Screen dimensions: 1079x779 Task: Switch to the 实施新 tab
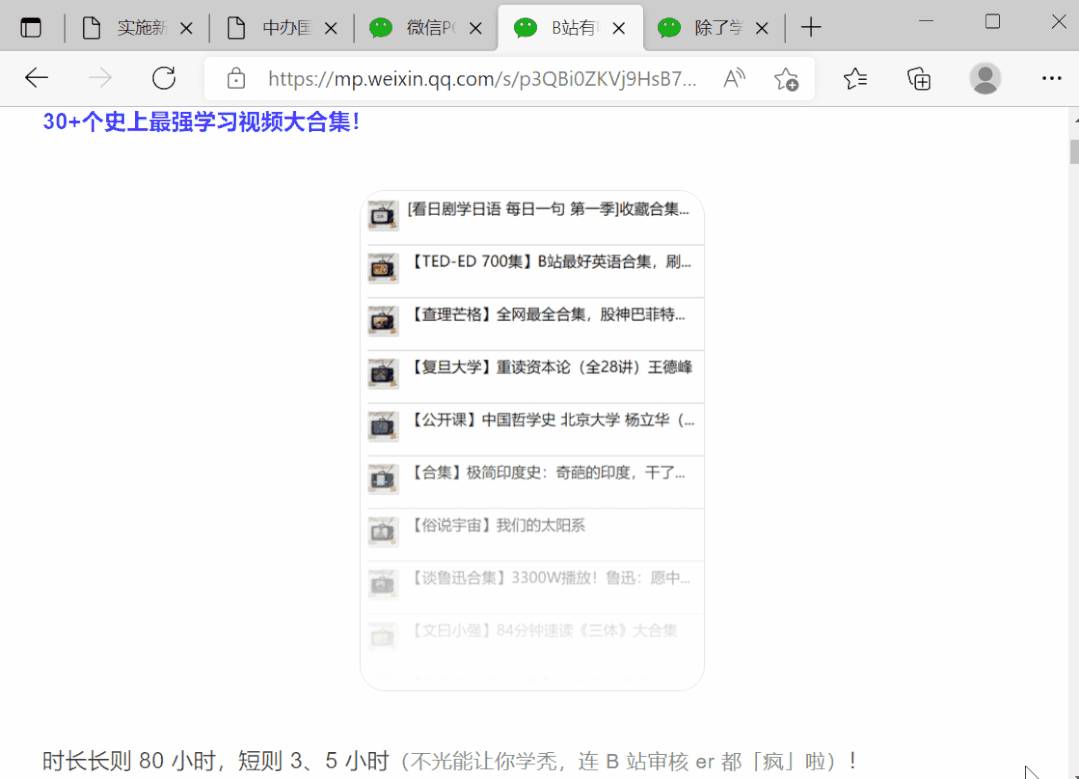pos(140,28)
